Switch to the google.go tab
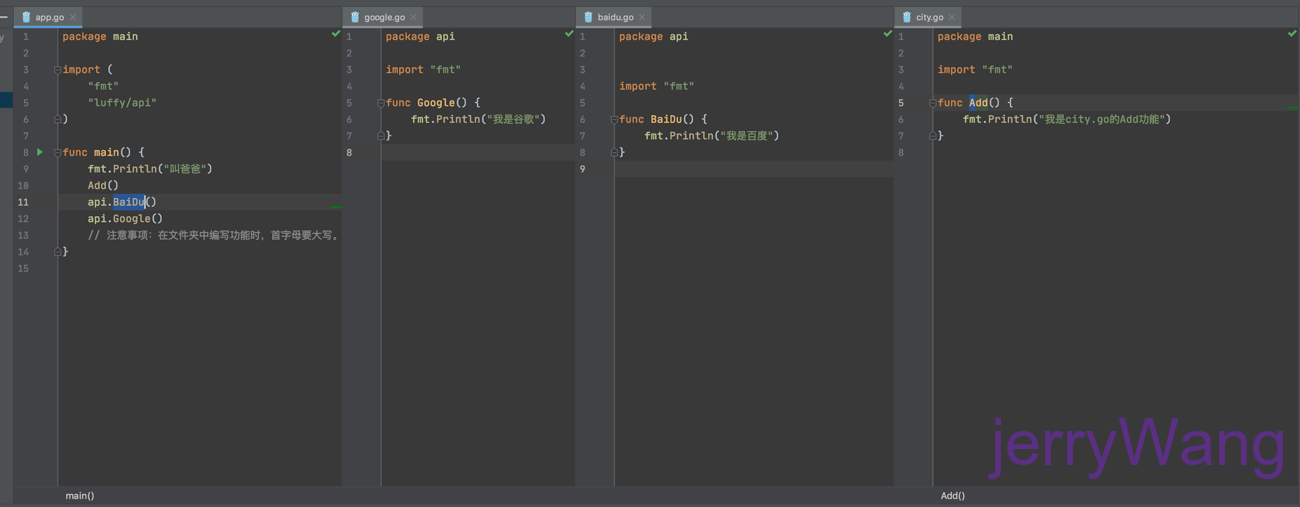 [384, 17]
